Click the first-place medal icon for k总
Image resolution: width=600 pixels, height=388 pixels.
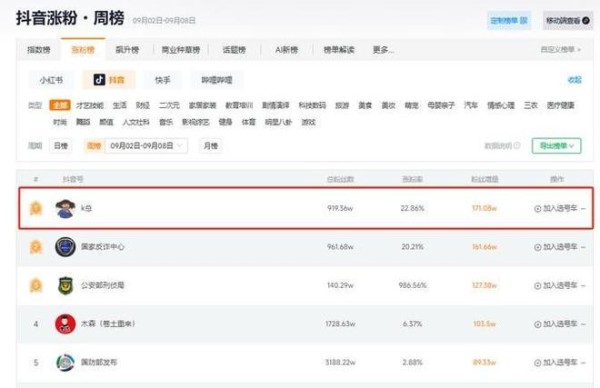[36, 208]
